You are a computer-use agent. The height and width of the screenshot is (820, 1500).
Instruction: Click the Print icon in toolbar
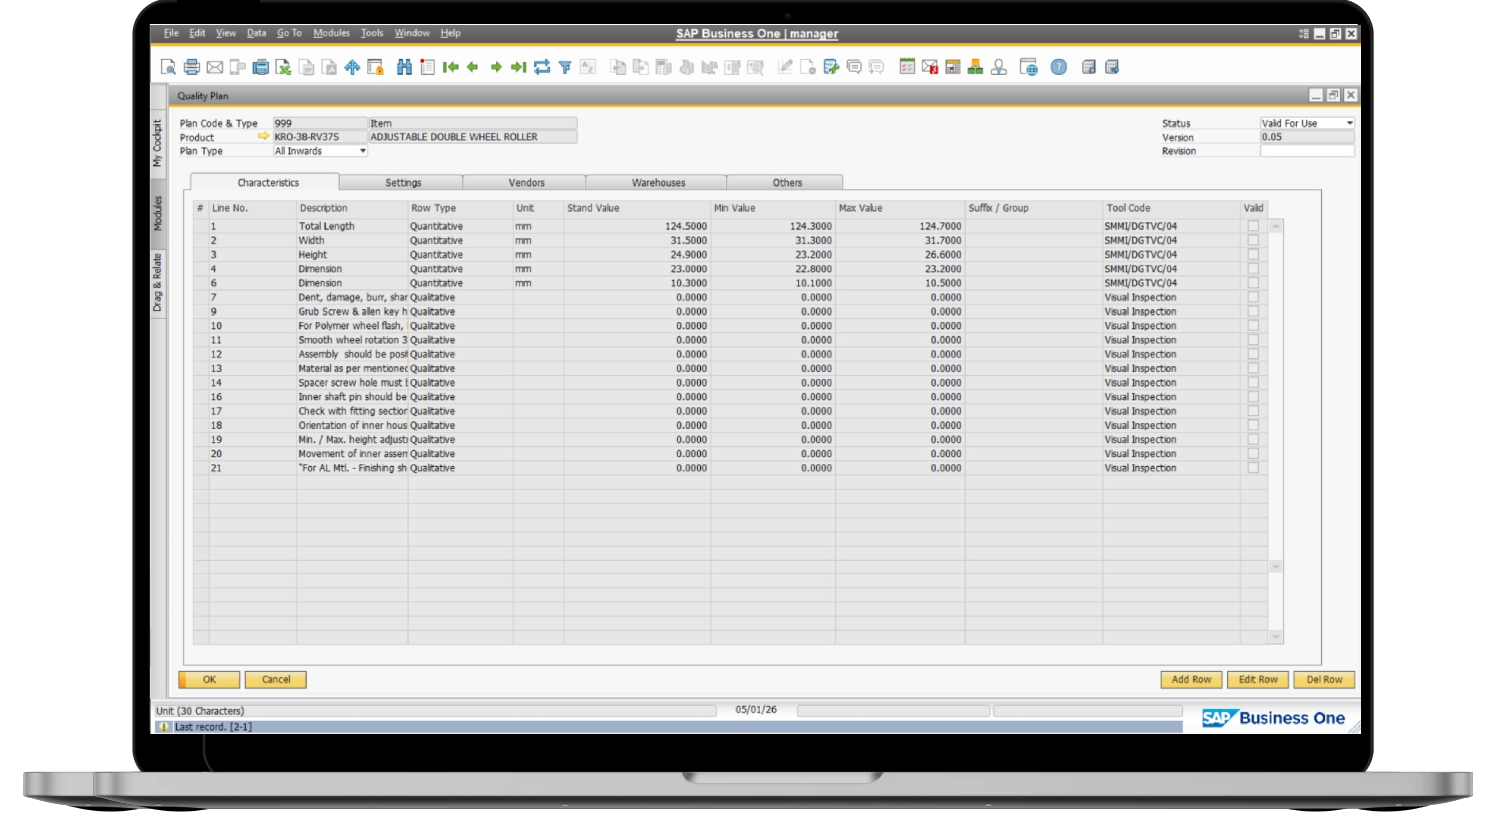(x=191, y=67)
